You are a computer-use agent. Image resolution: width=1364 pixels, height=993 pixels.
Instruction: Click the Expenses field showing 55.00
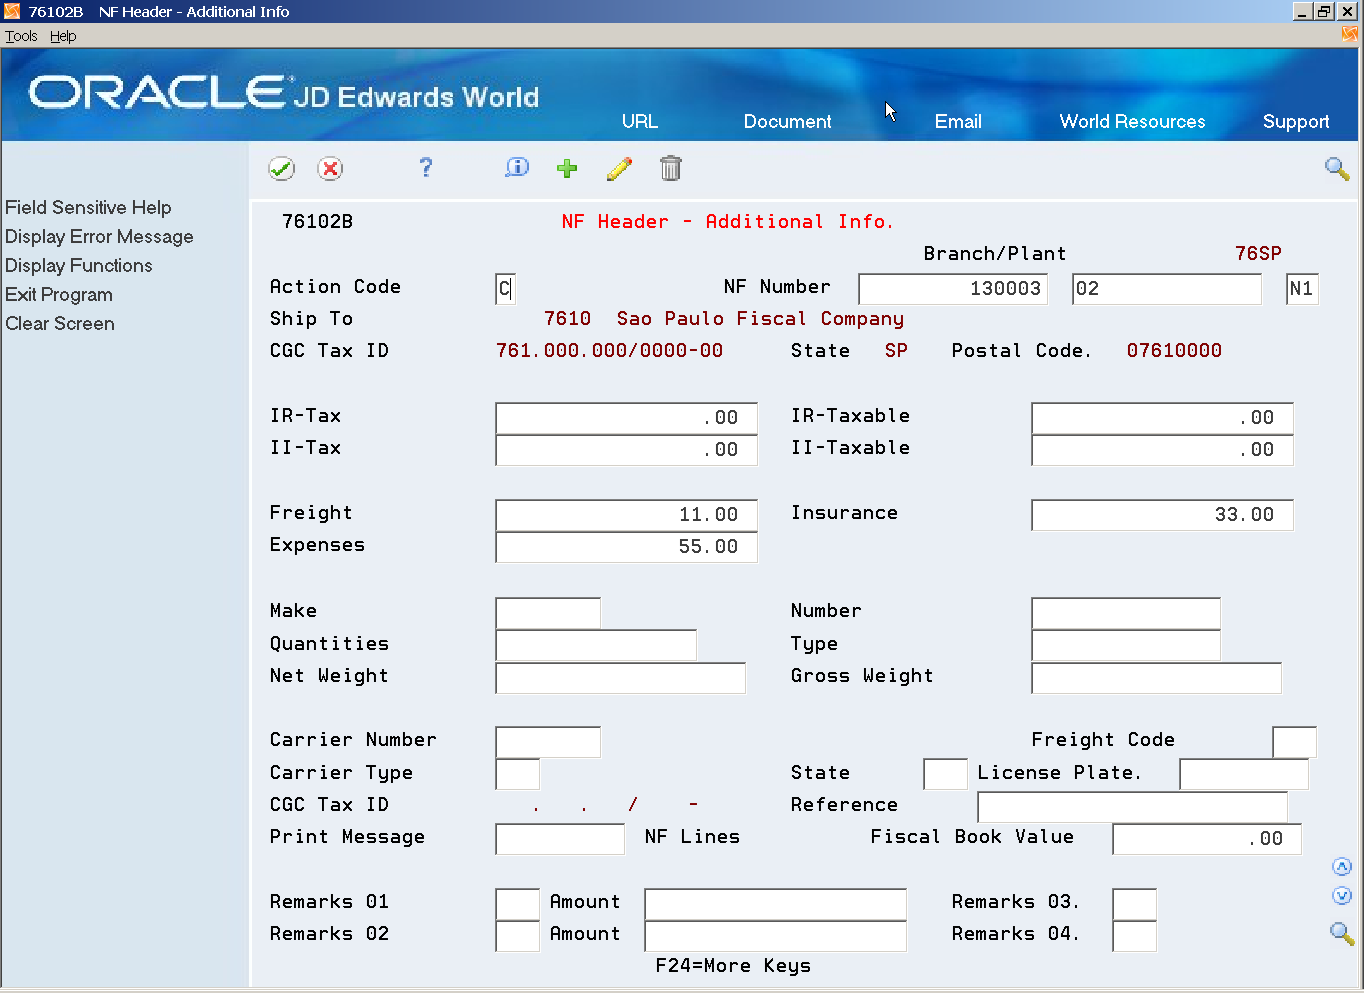point(626,547)
